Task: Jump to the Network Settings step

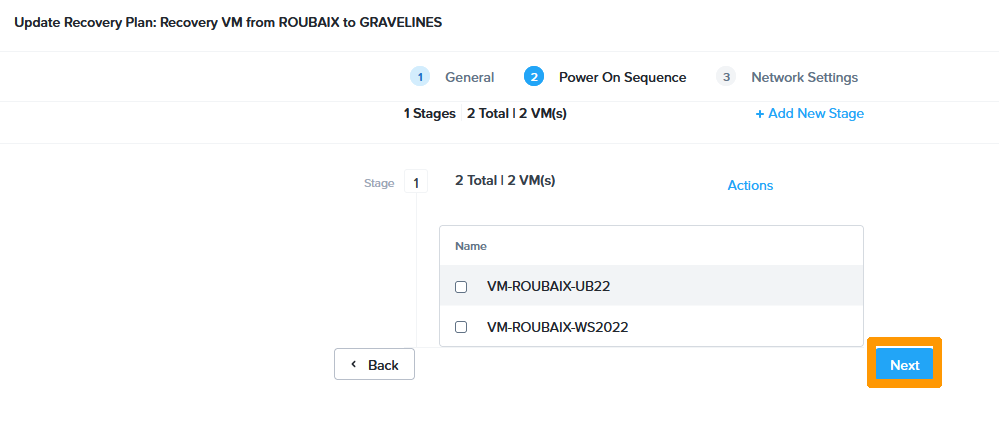Action: 804,77
